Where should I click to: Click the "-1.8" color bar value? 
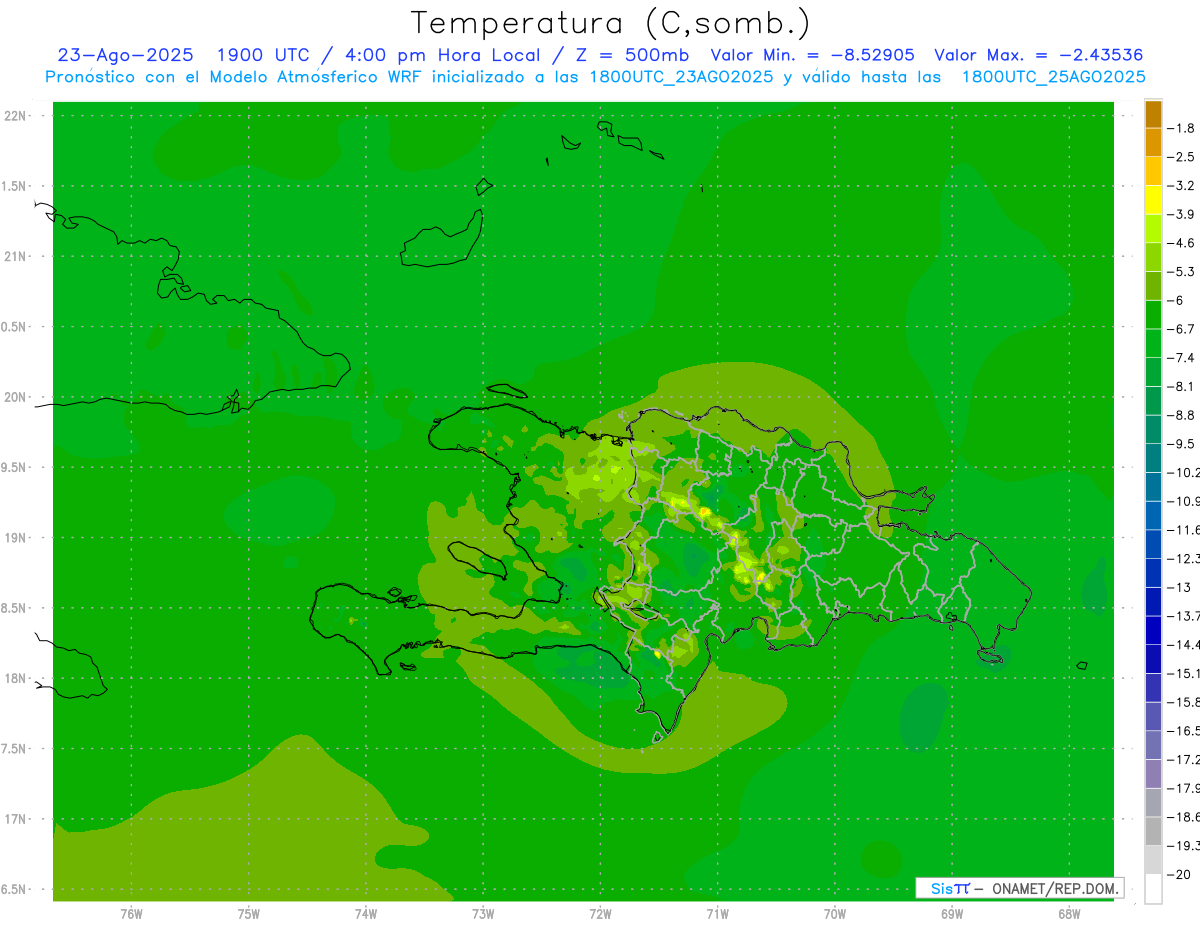pos(1181,128)
